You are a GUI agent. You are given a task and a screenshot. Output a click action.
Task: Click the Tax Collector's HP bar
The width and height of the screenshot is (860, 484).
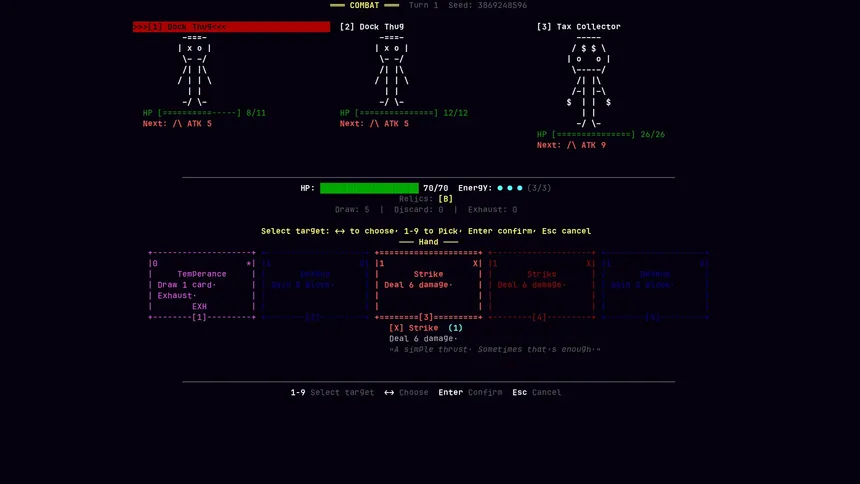(587, 134)
